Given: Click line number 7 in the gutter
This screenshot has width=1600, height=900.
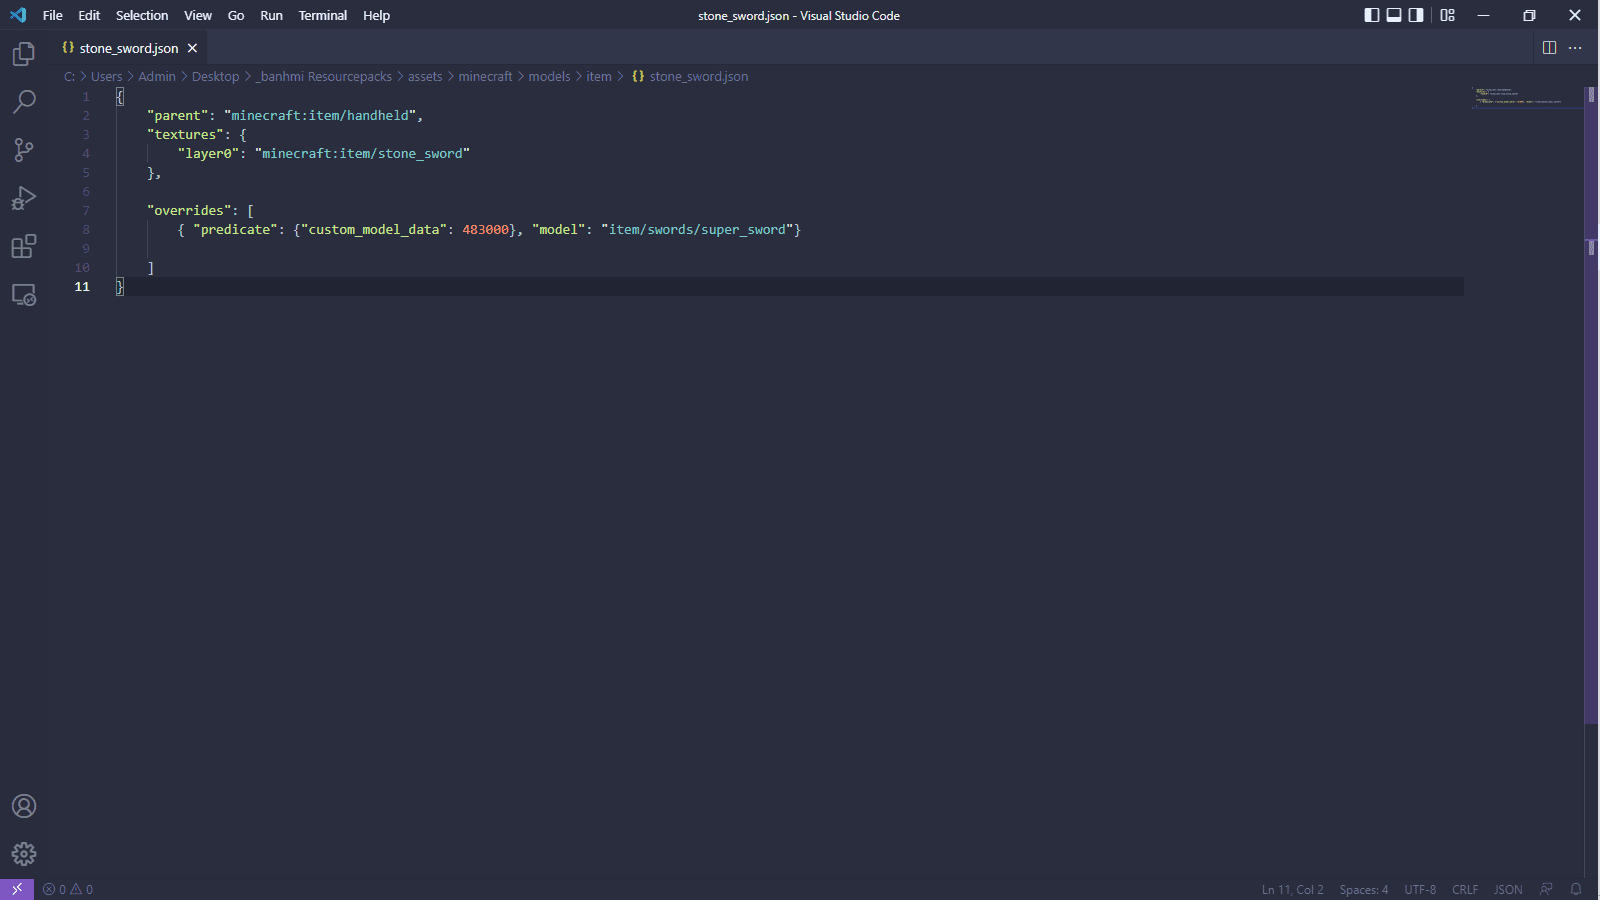Looking at the screenshot, I should (86, 211).
